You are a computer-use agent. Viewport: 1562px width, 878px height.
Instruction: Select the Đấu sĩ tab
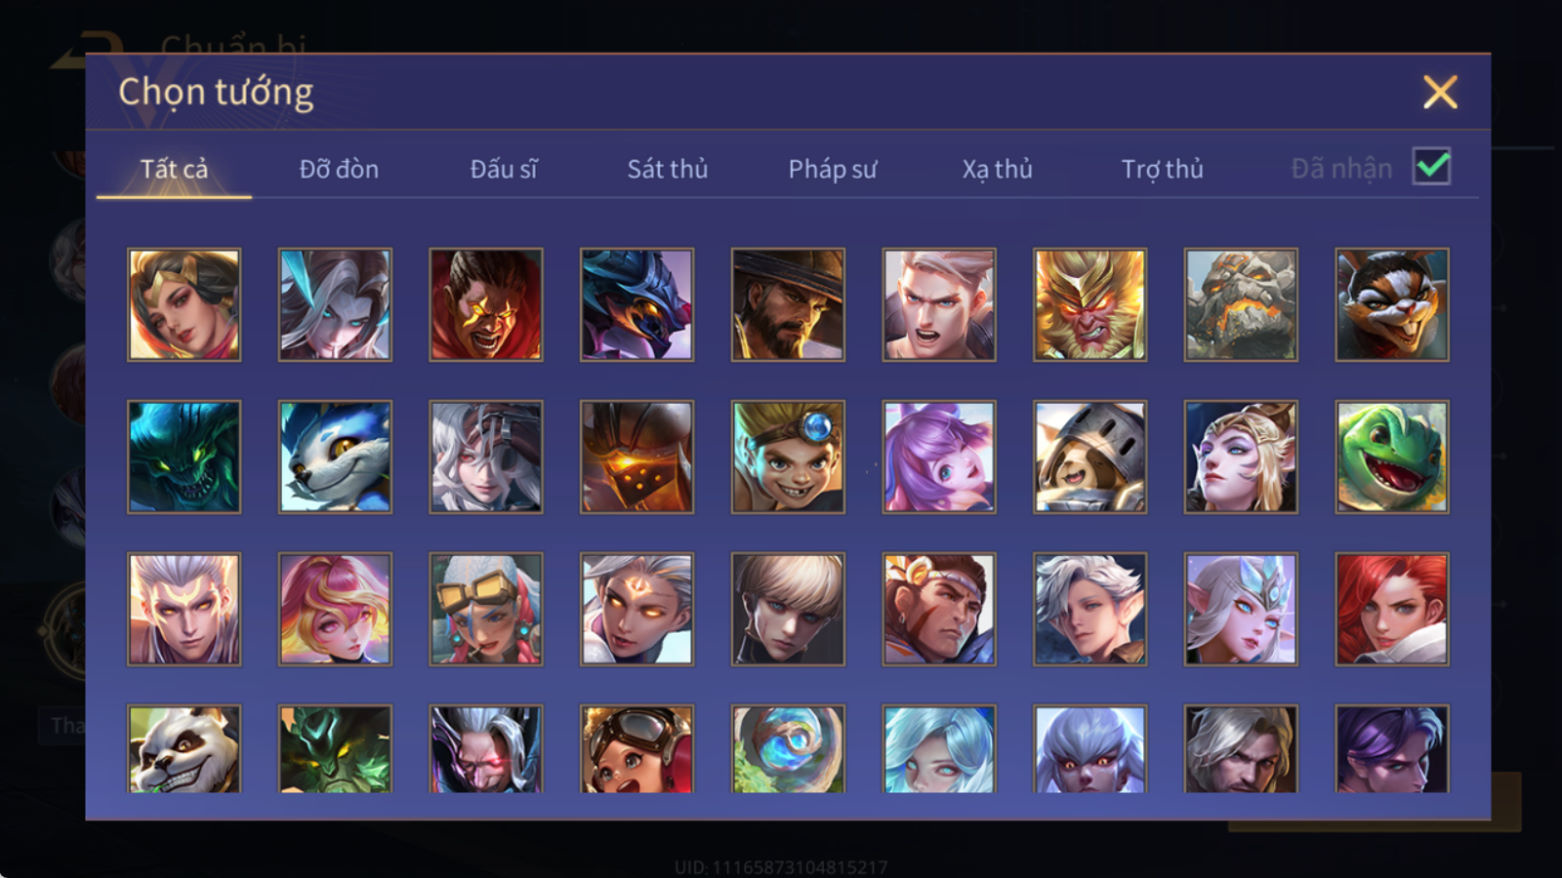tap(503, 169)
